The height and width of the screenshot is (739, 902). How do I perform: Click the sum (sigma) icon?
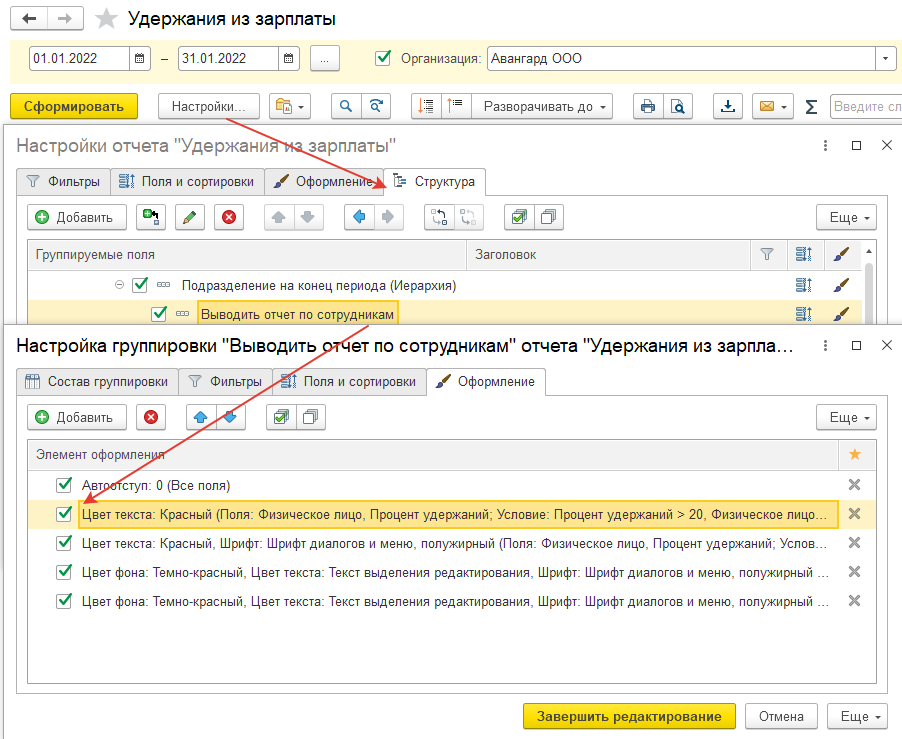pyautogui.click(x=811, y=107)
